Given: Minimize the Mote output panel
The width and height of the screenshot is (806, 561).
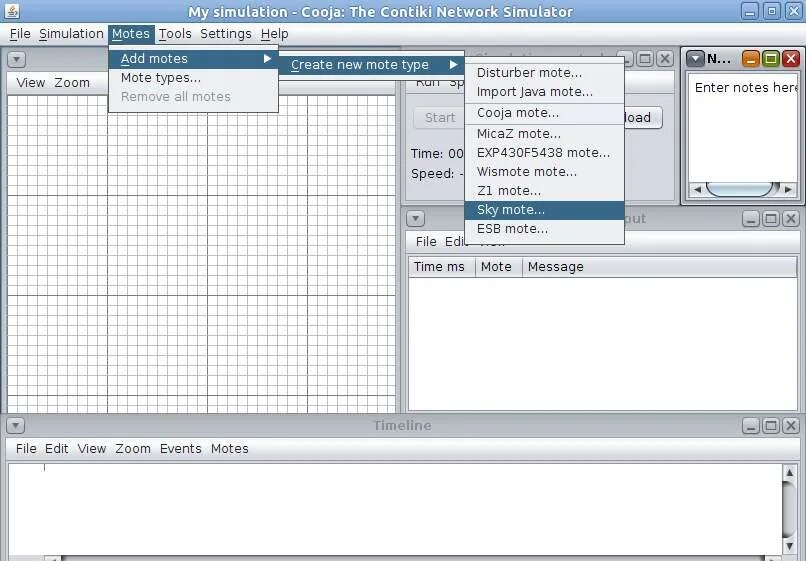Looking at the screenshot, I should [751, 220].
